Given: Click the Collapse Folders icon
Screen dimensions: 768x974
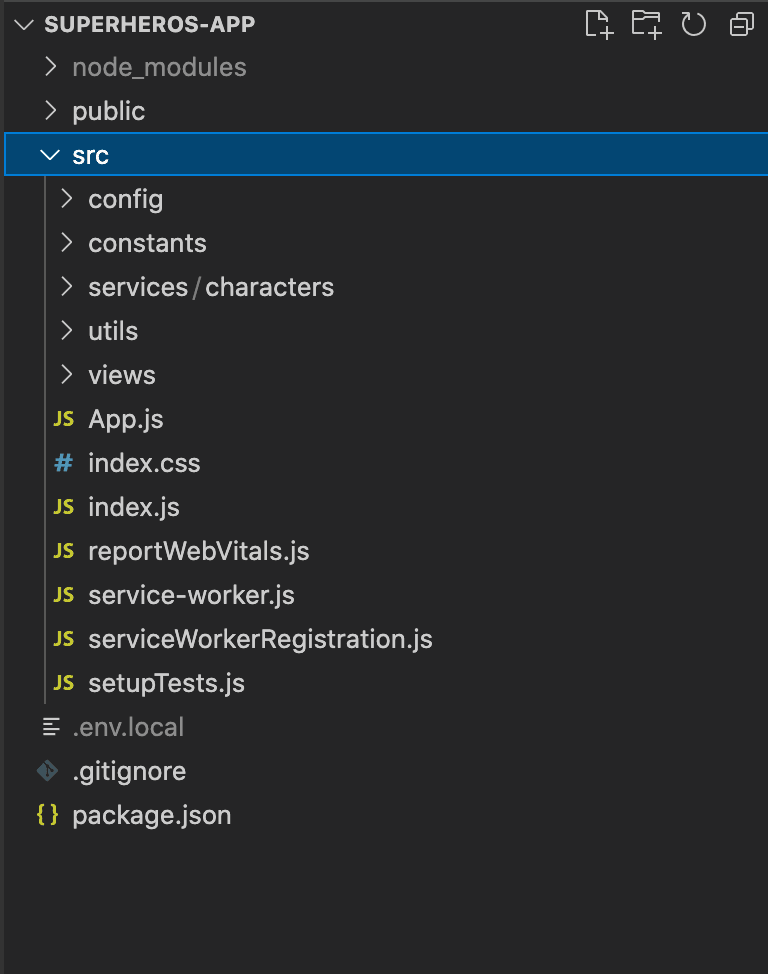Looking at the screenshot, I should (740, 24).
